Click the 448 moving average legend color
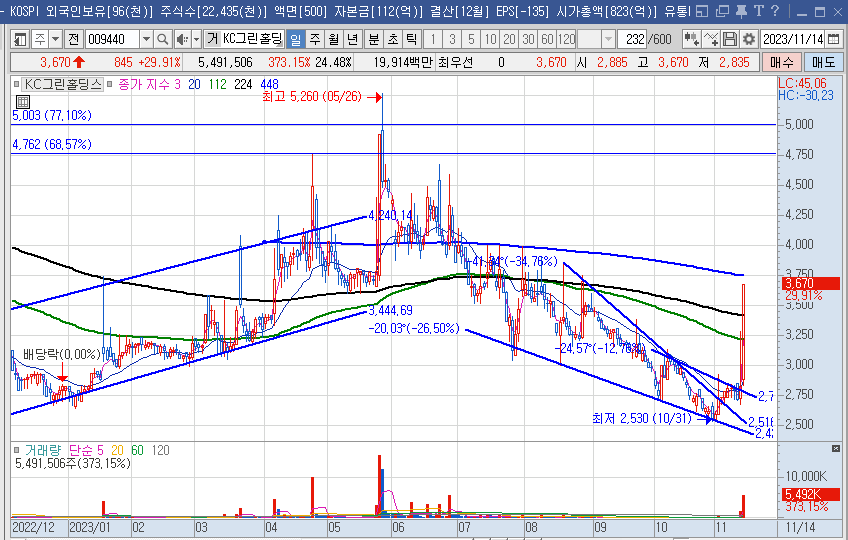Screen dimensions: 848x540 pos(269,84)
